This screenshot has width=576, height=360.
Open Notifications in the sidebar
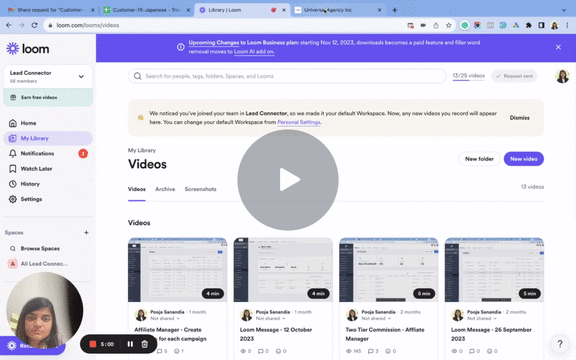37,154
